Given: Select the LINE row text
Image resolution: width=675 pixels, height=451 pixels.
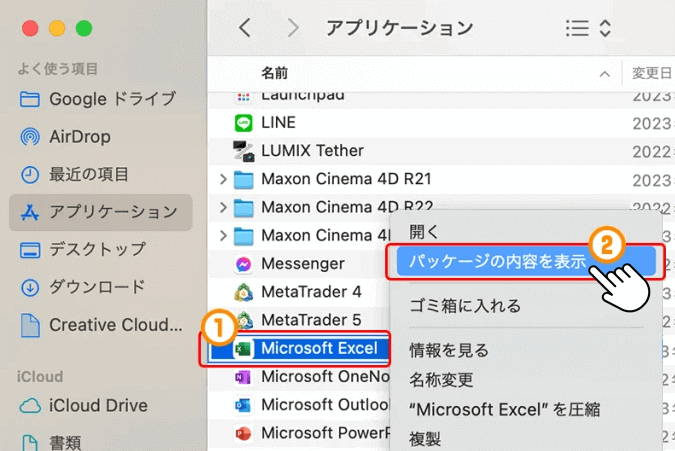Looking at the screenshot, I should click(x=279, y=123).
